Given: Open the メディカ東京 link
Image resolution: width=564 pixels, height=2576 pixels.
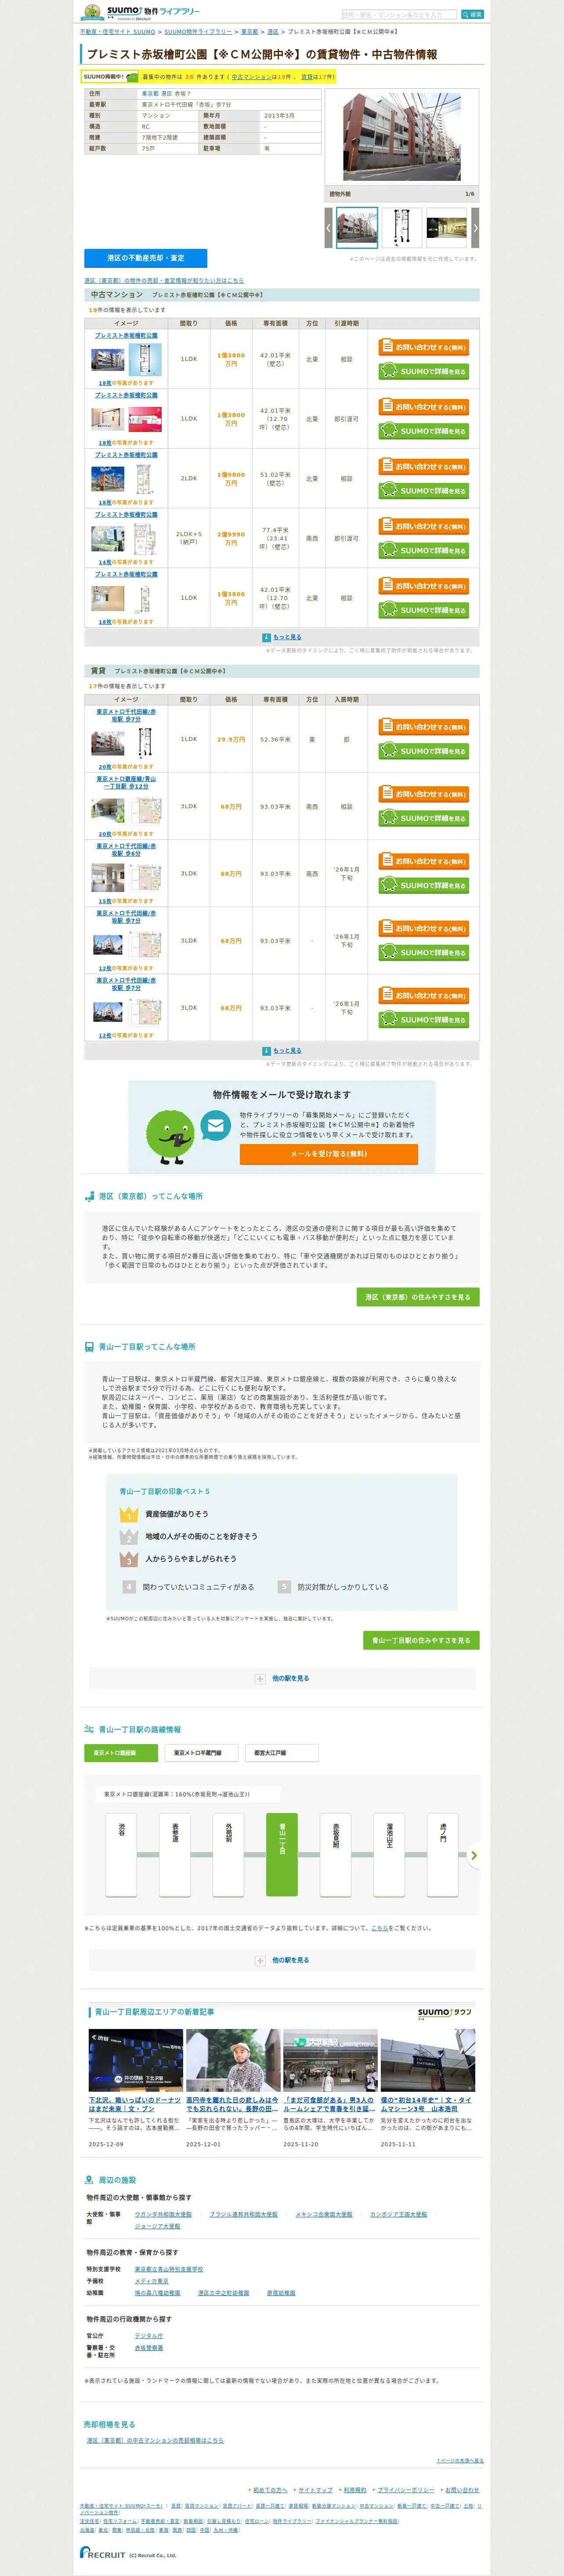Looking at the screenshot, I should tap(152, 2281).
